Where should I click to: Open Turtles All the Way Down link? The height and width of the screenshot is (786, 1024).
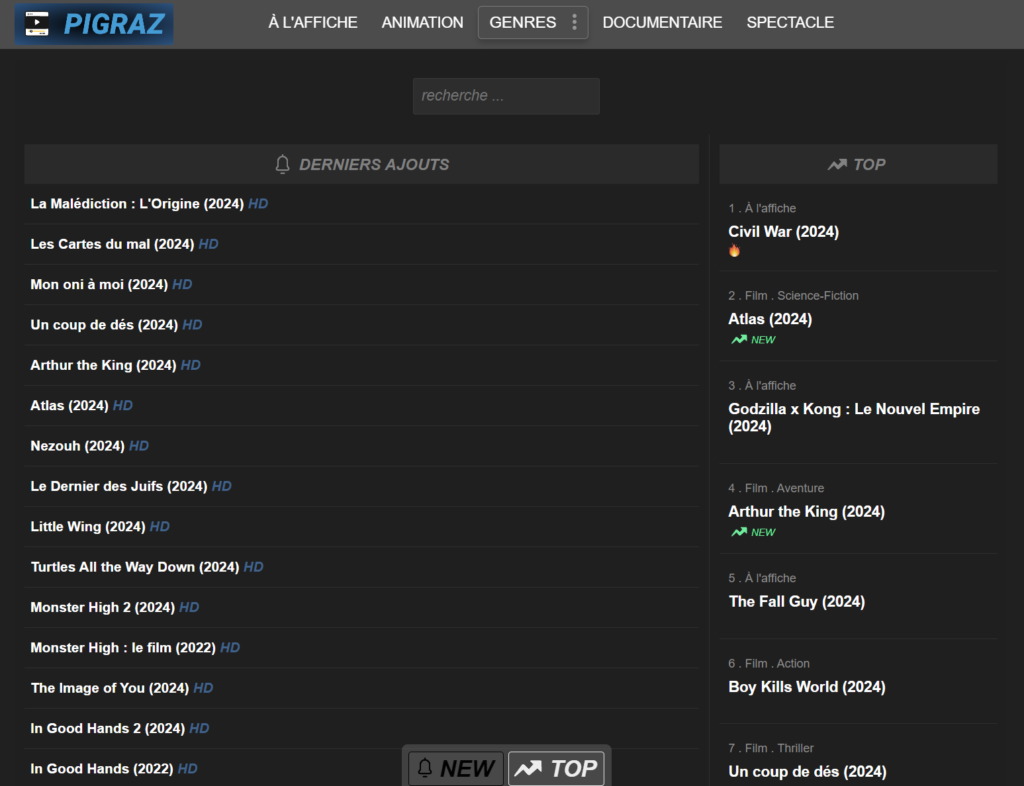135,567
